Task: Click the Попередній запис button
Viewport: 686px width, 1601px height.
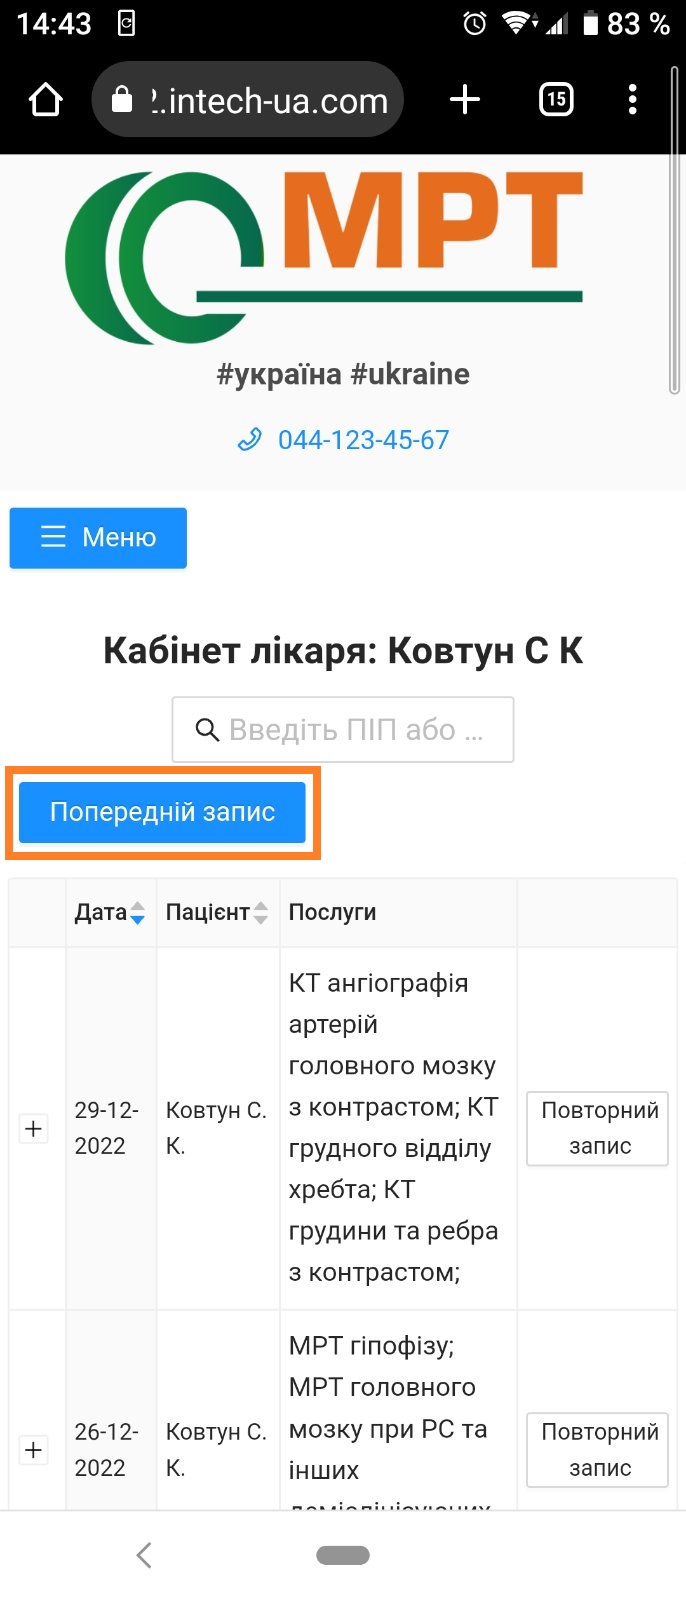Action: tap(162, 812)
